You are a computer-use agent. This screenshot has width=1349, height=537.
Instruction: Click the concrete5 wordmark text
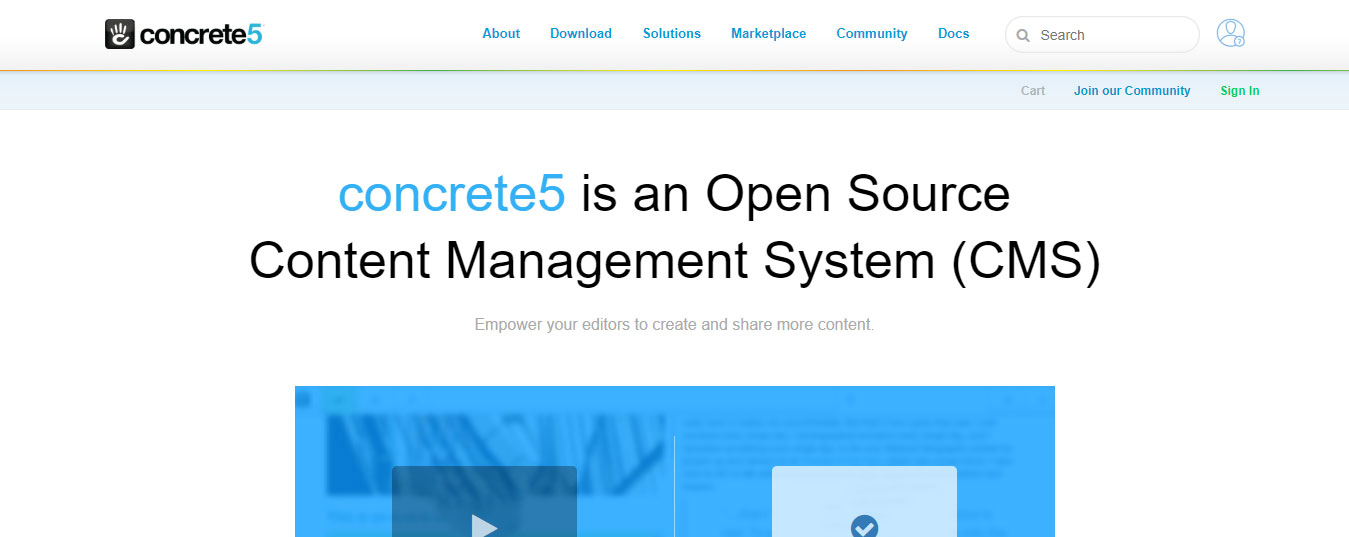coord(201,35)
